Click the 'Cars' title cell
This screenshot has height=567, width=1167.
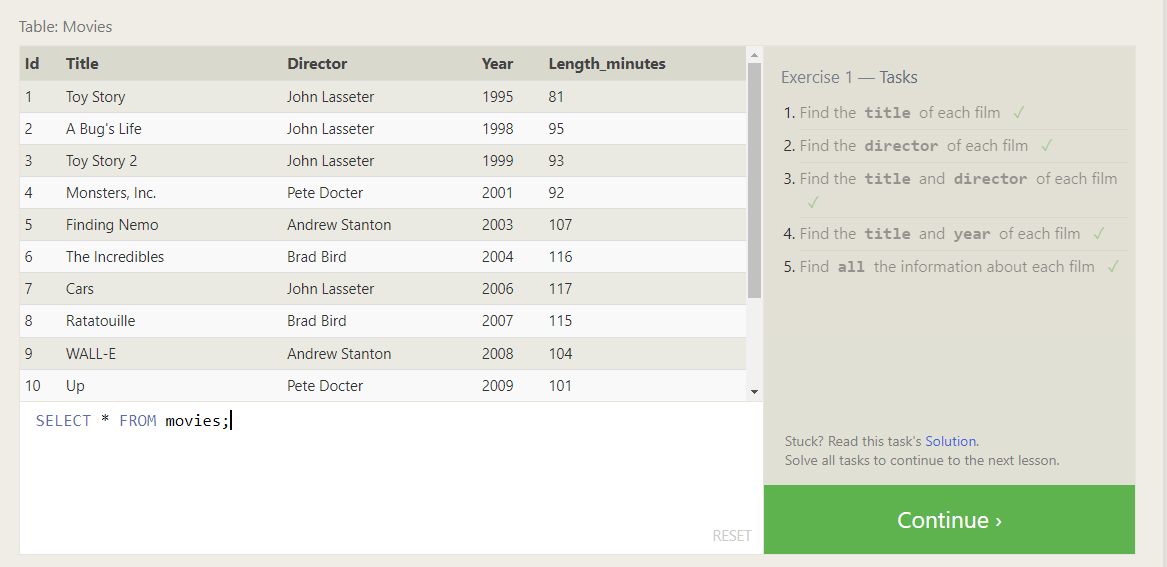tap(80, 289)
